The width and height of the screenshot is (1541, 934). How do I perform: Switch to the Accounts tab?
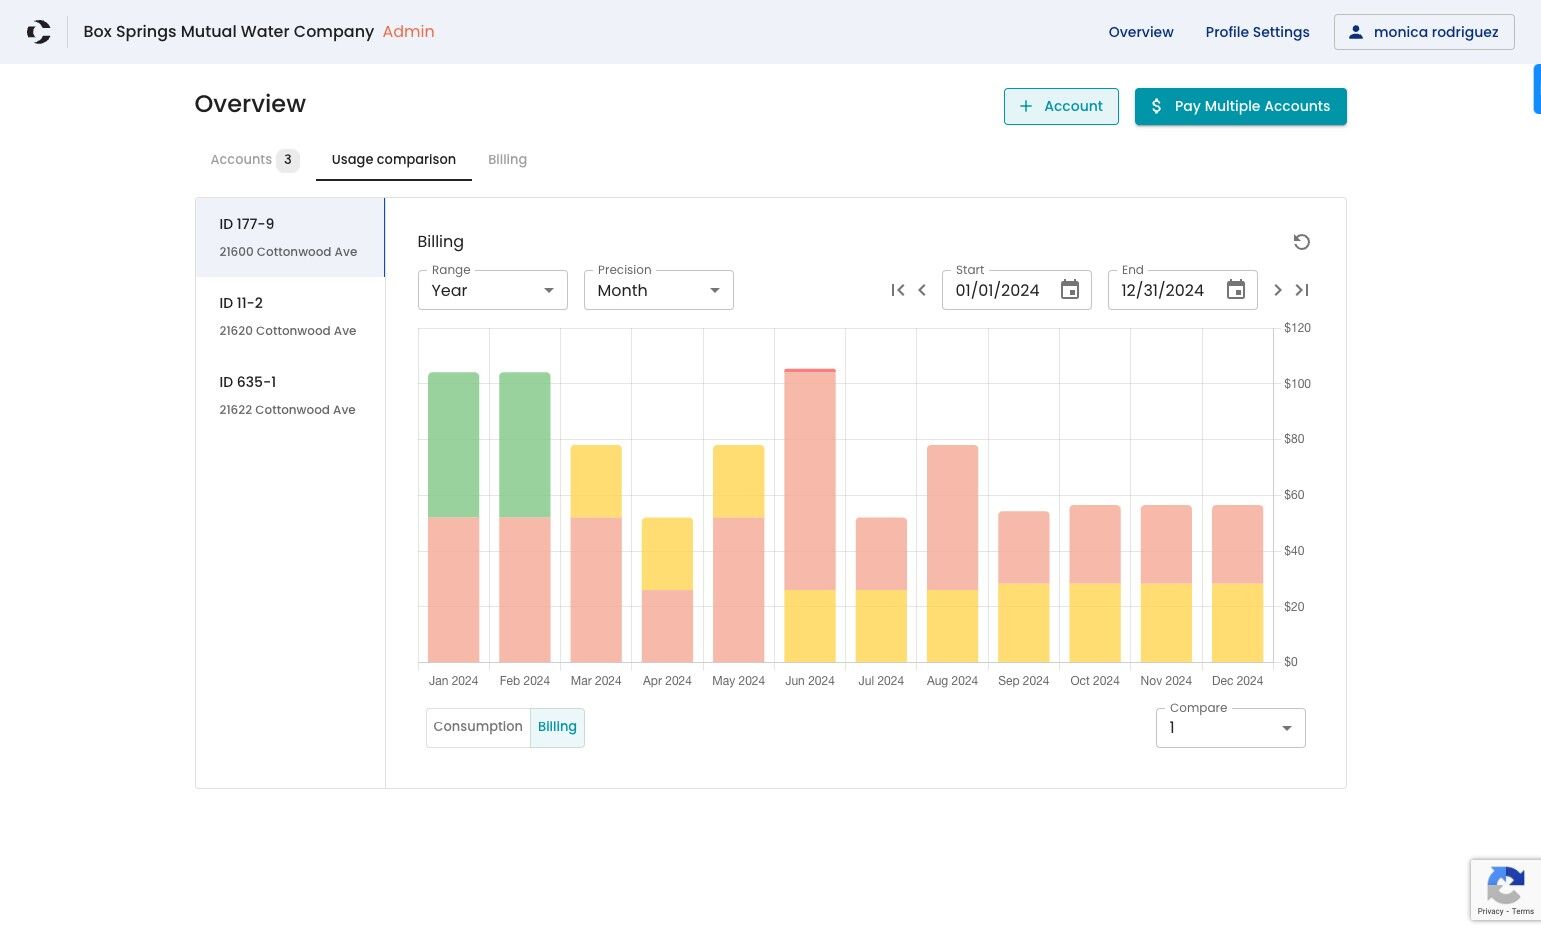click(254, 160)
